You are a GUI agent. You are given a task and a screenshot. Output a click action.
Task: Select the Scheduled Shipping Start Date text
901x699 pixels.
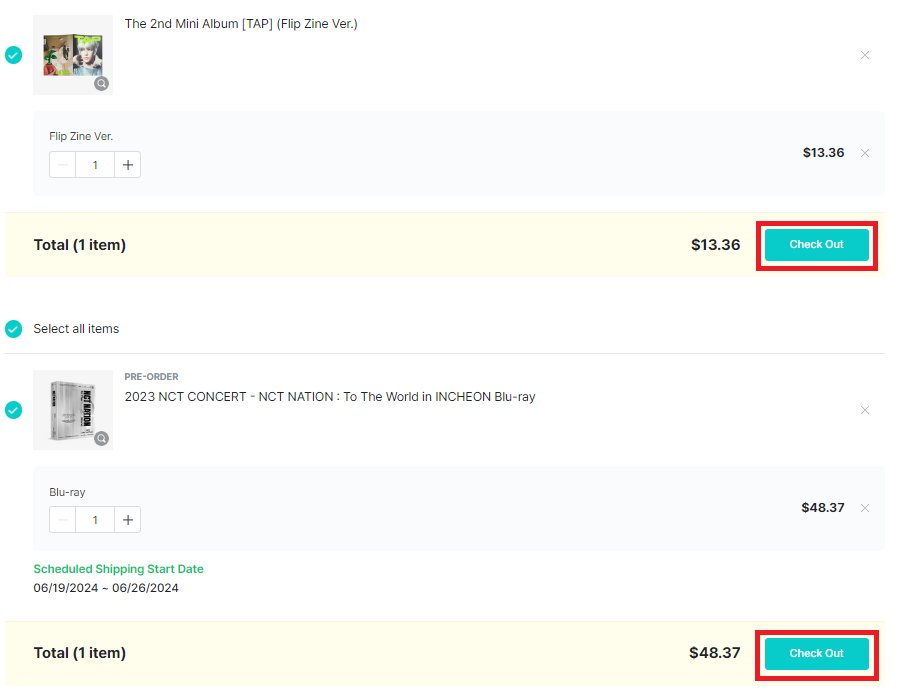pos(118,569)
